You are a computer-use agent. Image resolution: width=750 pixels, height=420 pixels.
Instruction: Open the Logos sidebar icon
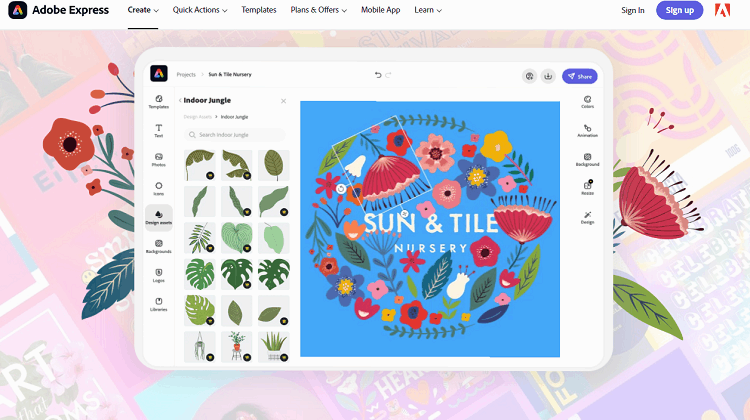point(159,275)
